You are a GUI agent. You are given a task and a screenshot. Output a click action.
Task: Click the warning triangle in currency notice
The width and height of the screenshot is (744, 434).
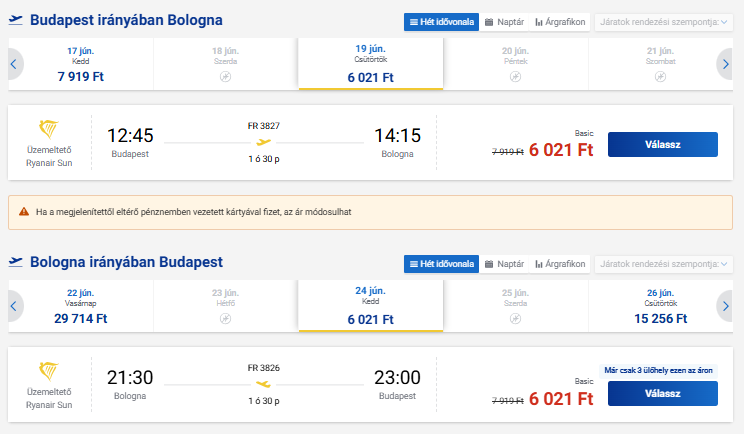pyautogui.click(x=24, y=212)
